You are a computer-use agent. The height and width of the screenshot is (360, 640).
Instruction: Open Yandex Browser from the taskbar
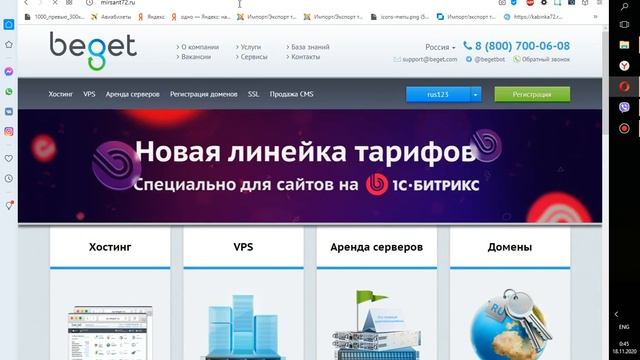coord(624,66)
